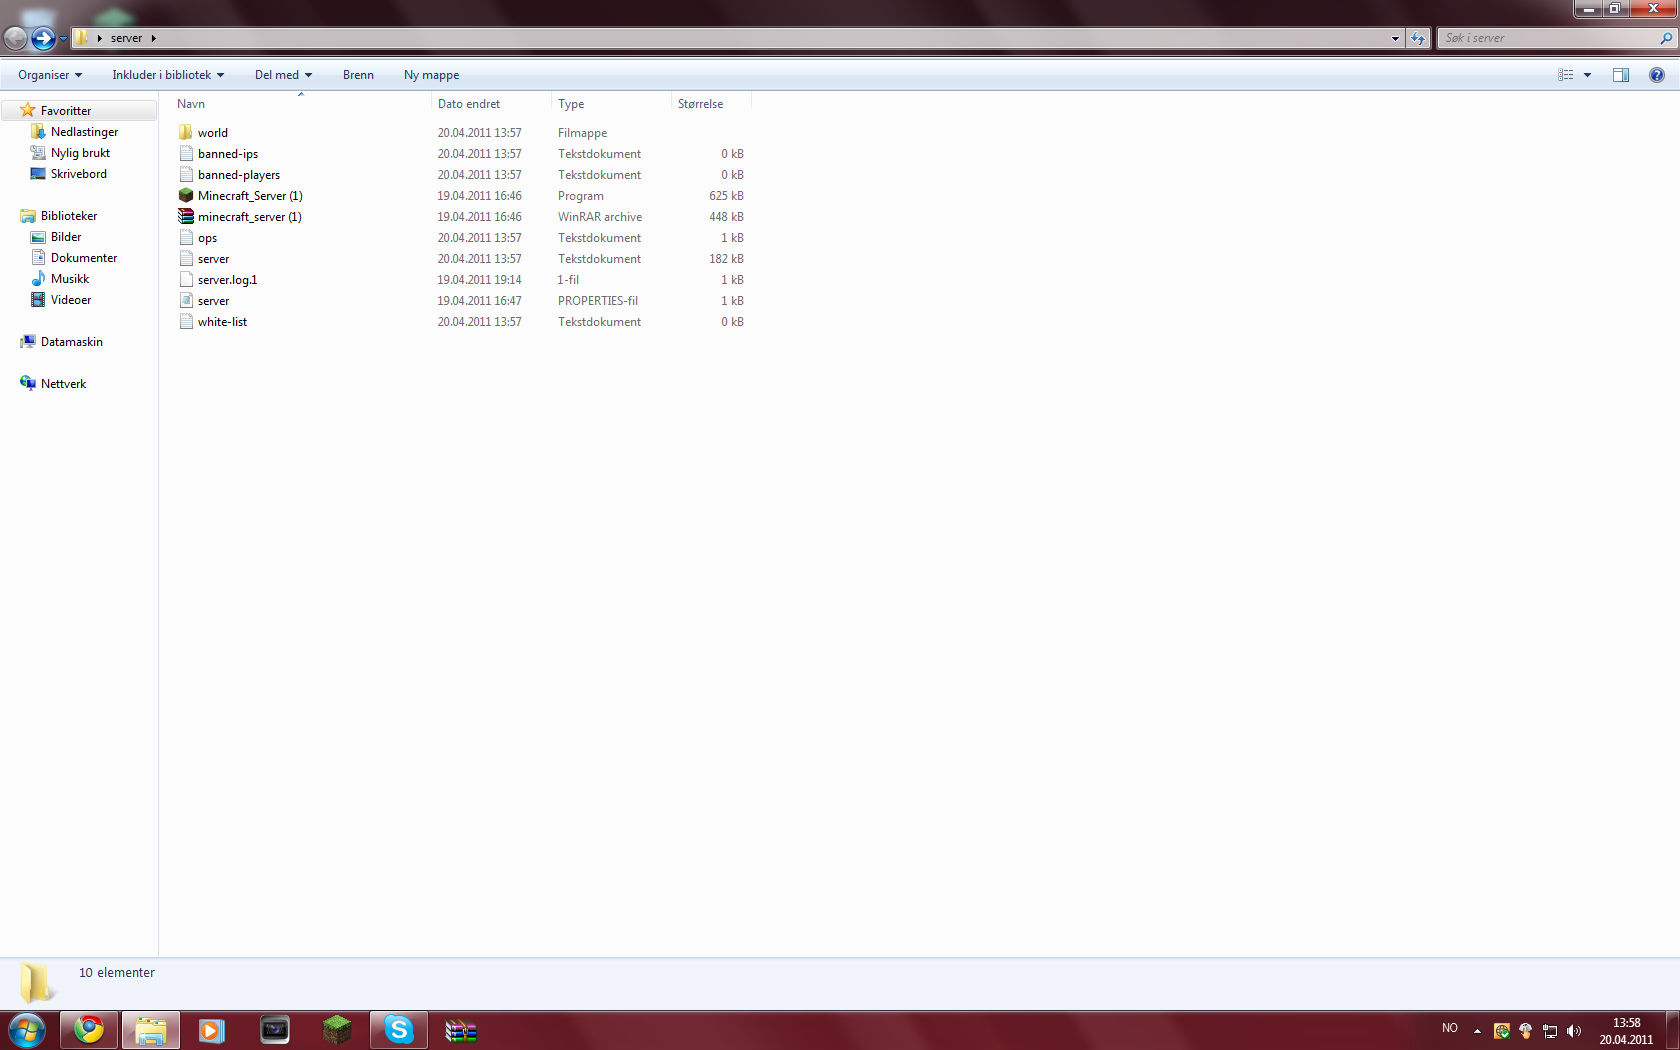Open the view options dropdown arrow
This screenshot has height=1050, width=1680.
(1587, 75)
